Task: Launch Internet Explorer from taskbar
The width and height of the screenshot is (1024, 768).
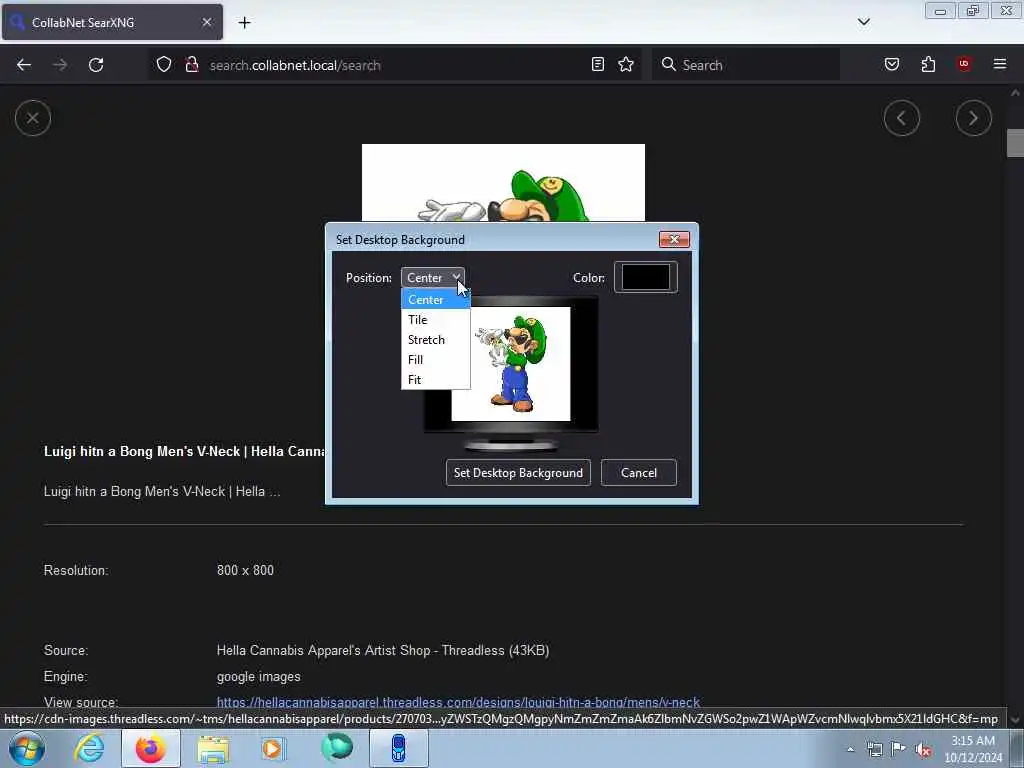Action: [89, 748]
